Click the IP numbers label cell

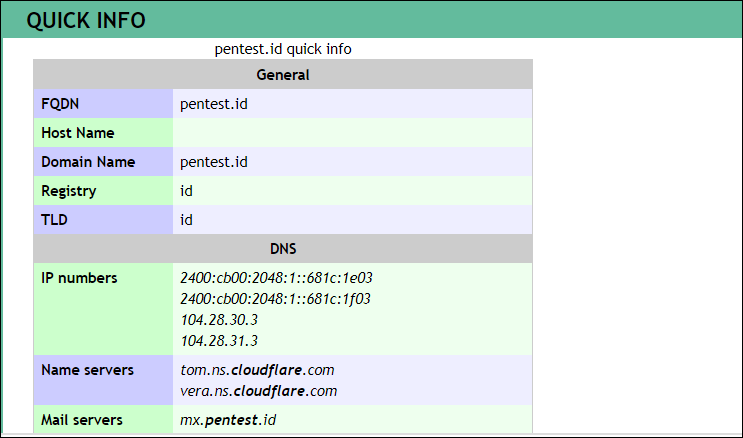(x=103, y=309)
